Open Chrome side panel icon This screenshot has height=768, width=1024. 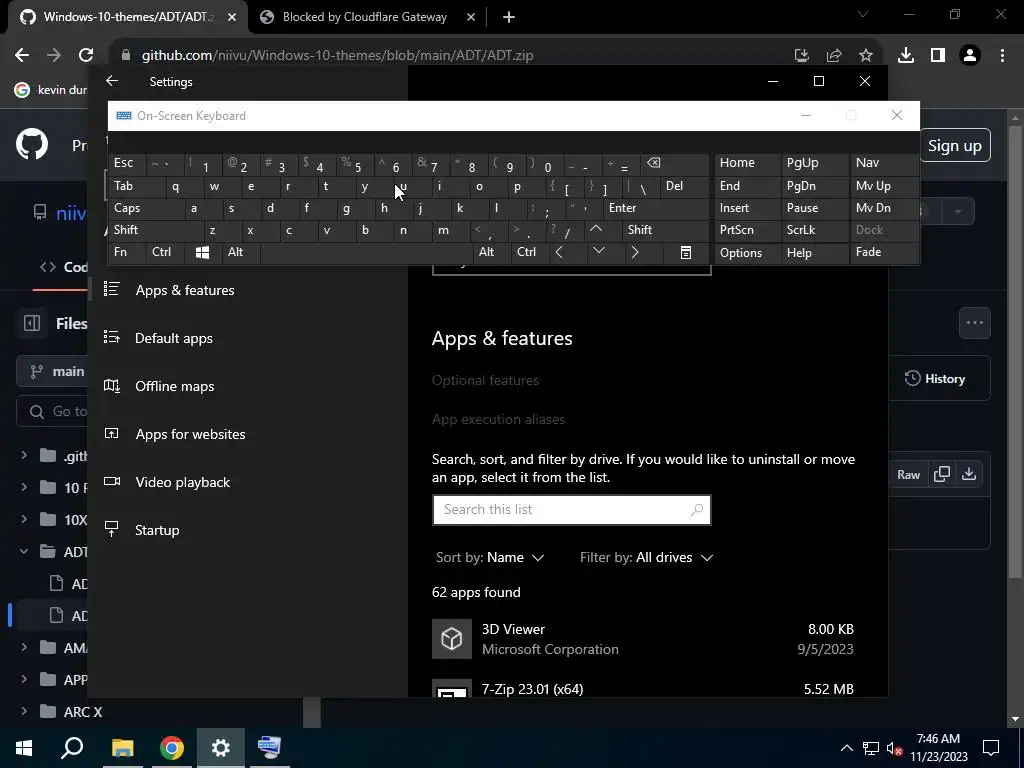pos(938,56)
